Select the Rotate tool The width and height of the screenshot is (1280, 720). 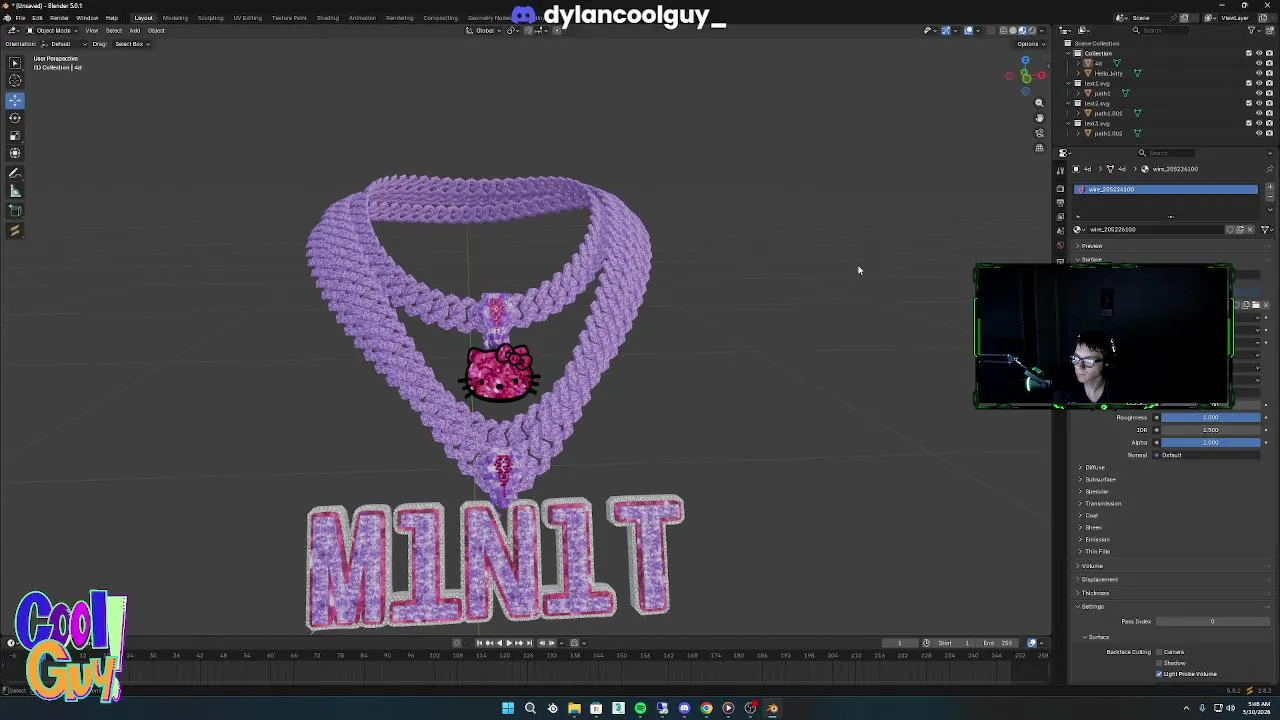click(15, 118)
